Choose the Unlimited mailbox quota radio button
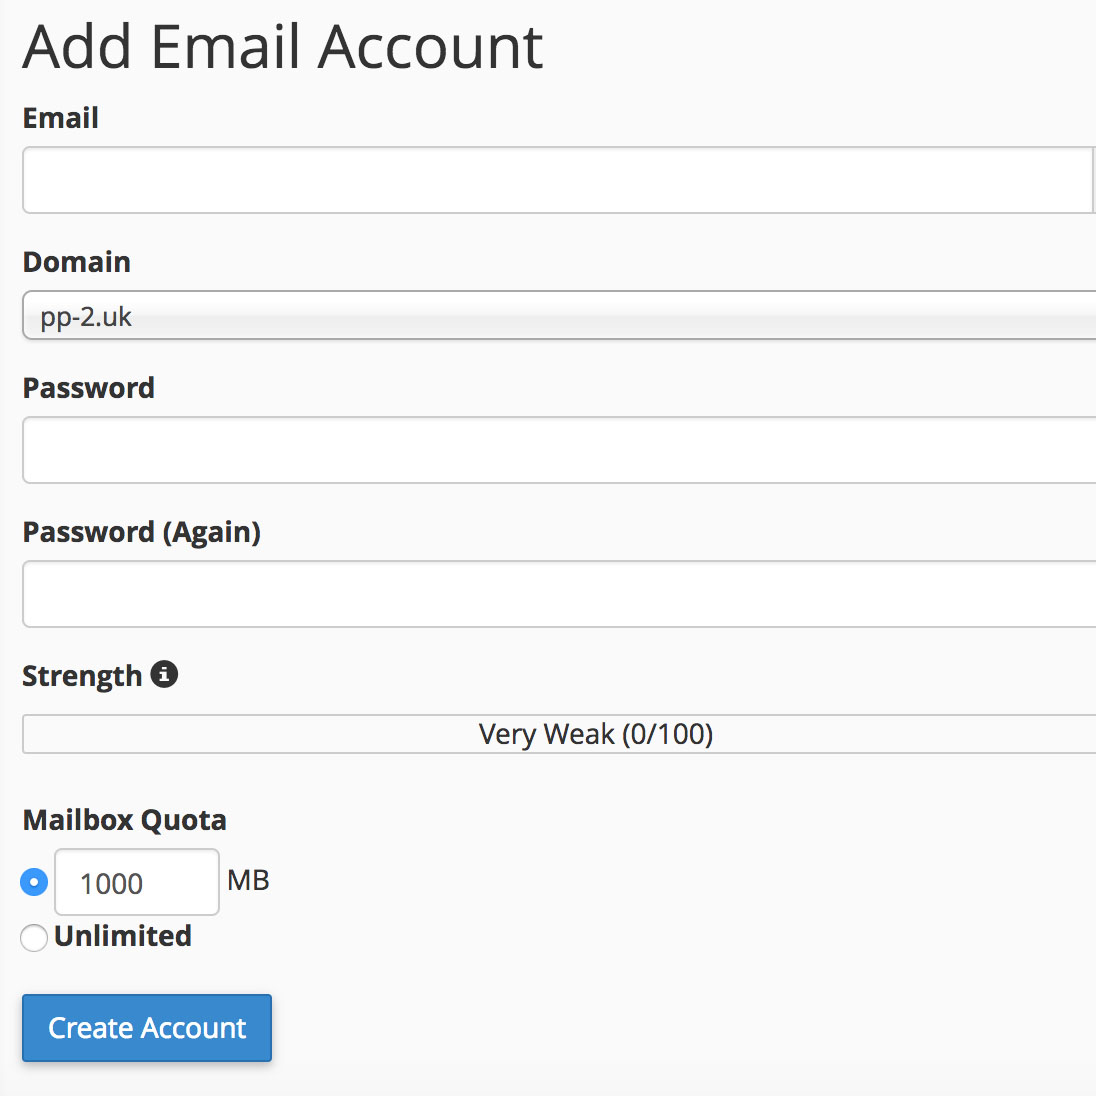 pos(34,938)
